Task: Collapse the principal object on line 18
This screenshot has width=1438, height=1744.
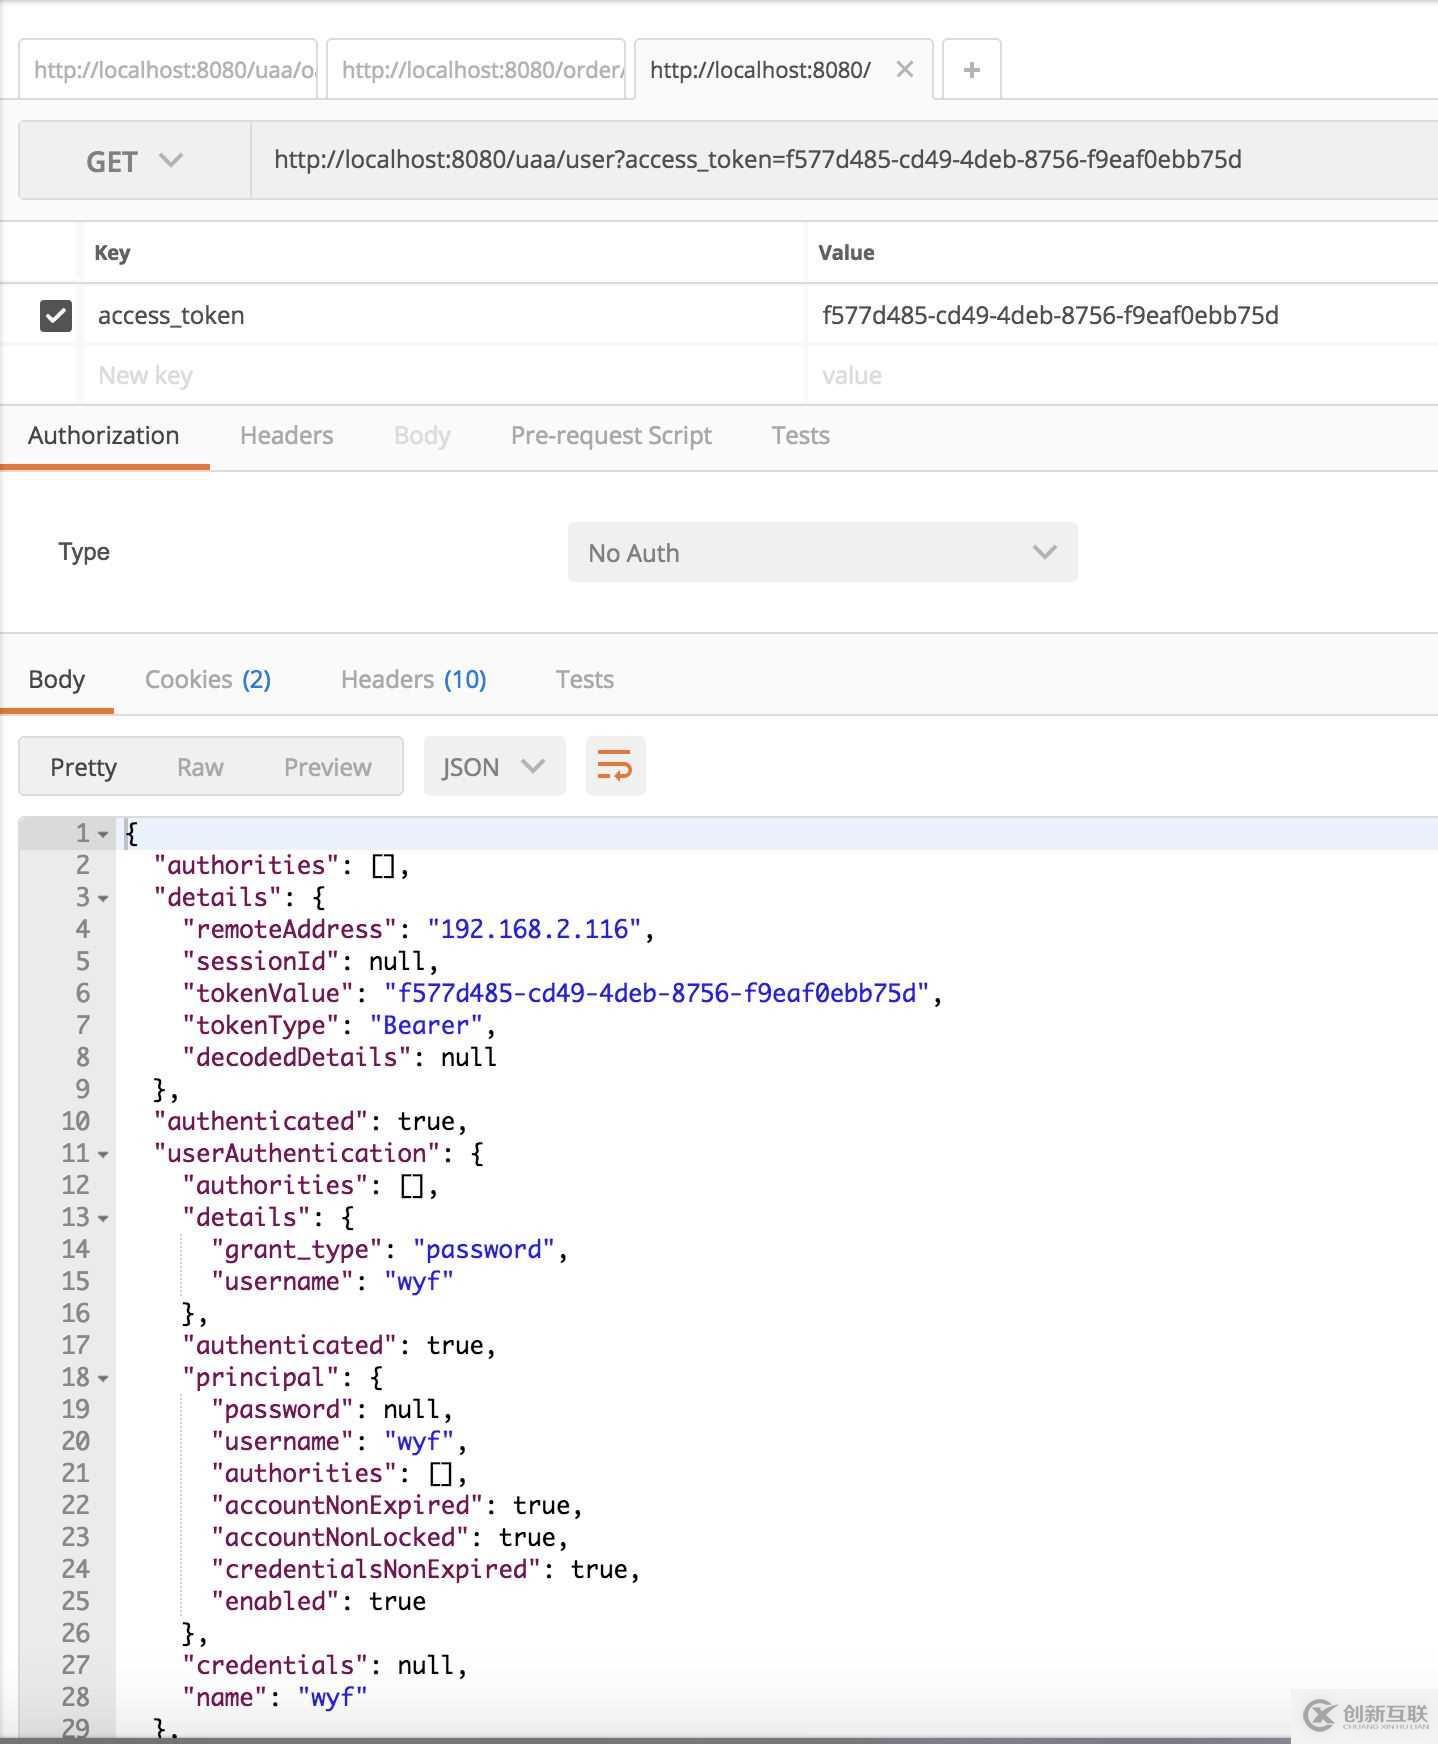Action: click(x=103, y=1378)
